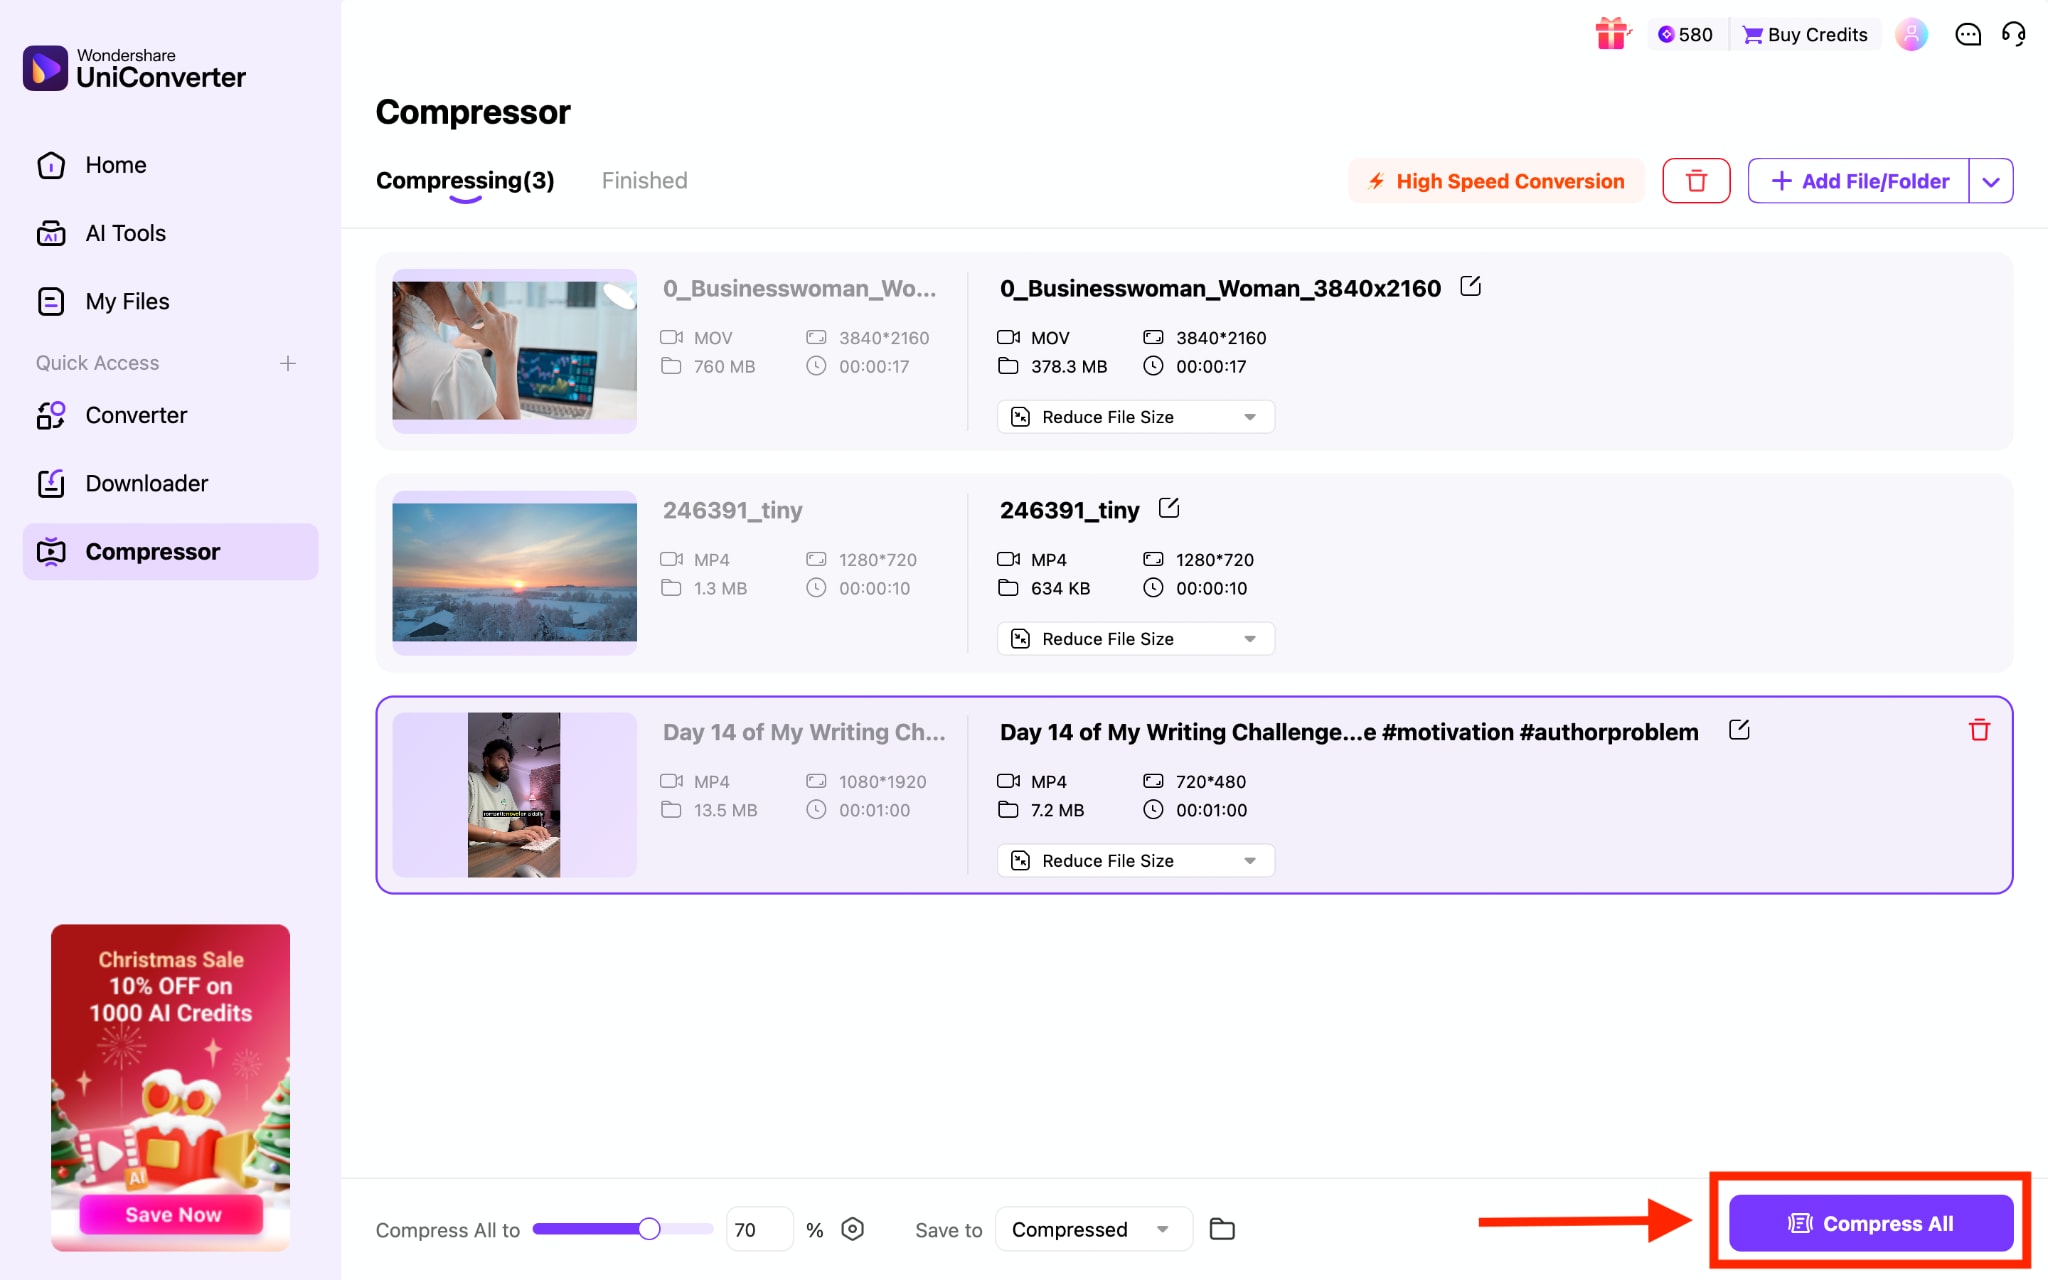Open customer support chat bubble icon
2048x1280 pixels.
pyautogui.click(x=1967, y=34)
